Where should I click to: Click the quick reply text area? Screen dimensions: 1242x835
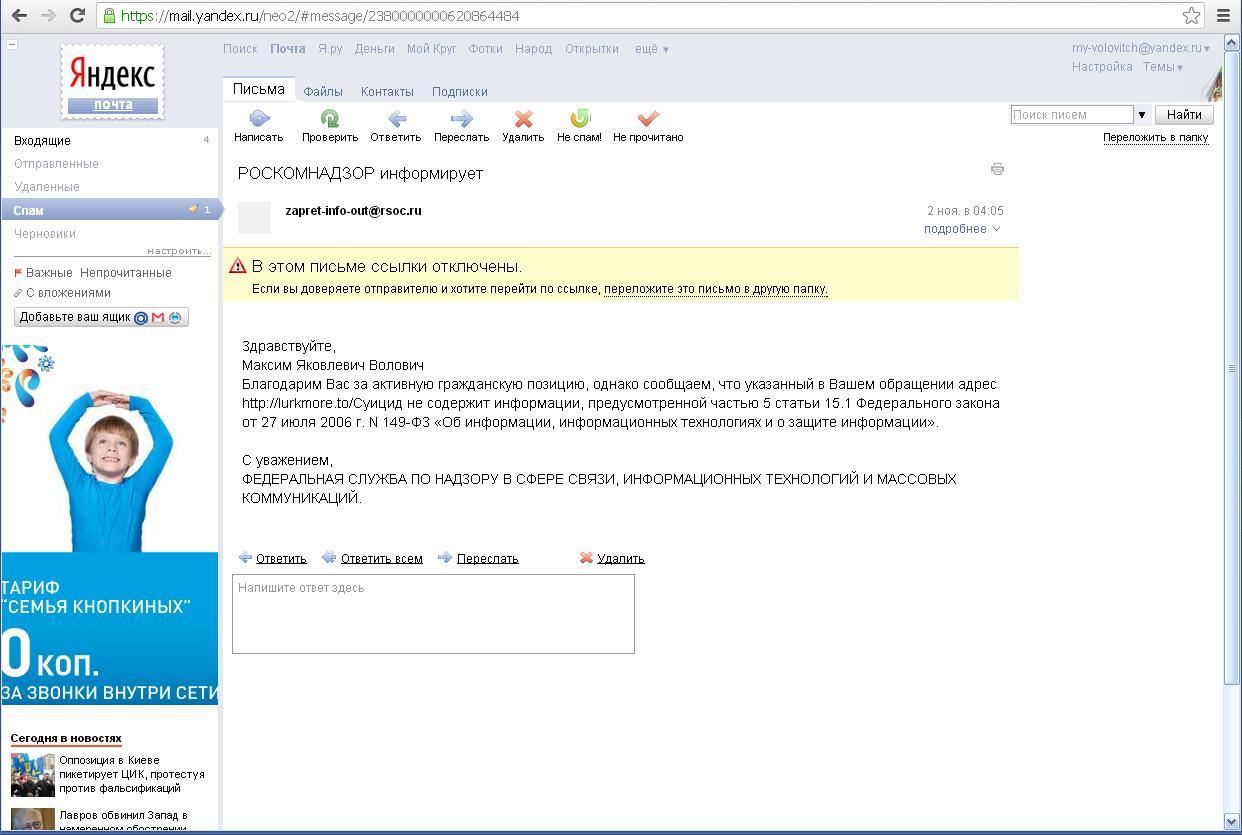[x=433, y=614]
